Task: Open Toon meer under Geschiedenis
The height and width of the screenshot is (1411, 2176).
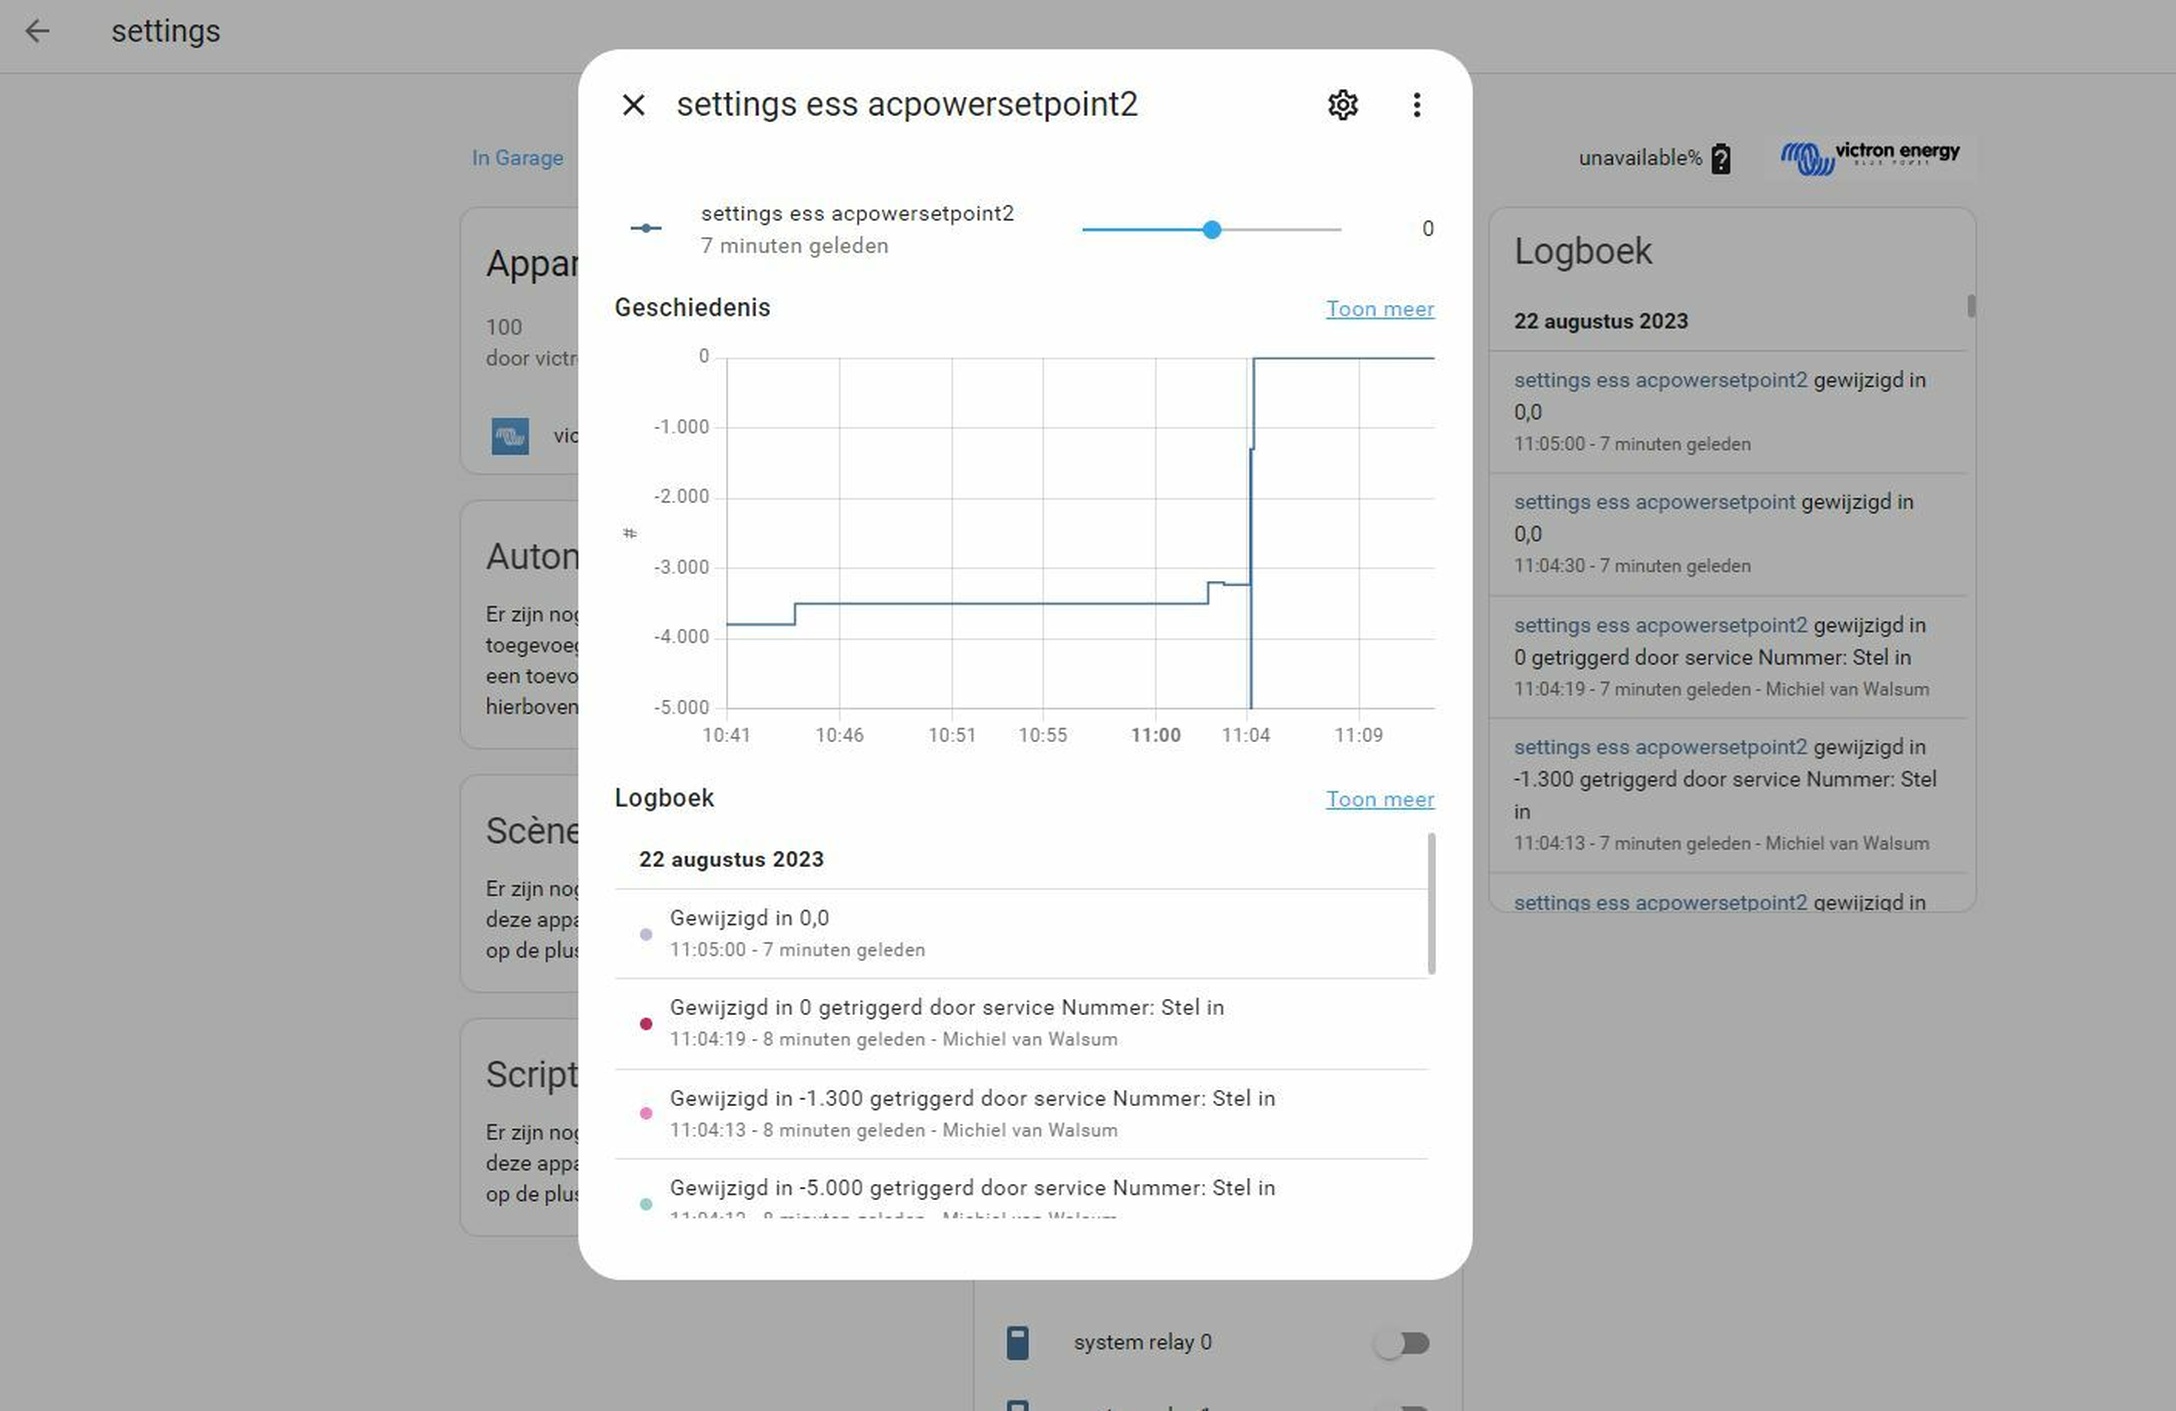Action: pyautogui.click(x=1380, y=309)
